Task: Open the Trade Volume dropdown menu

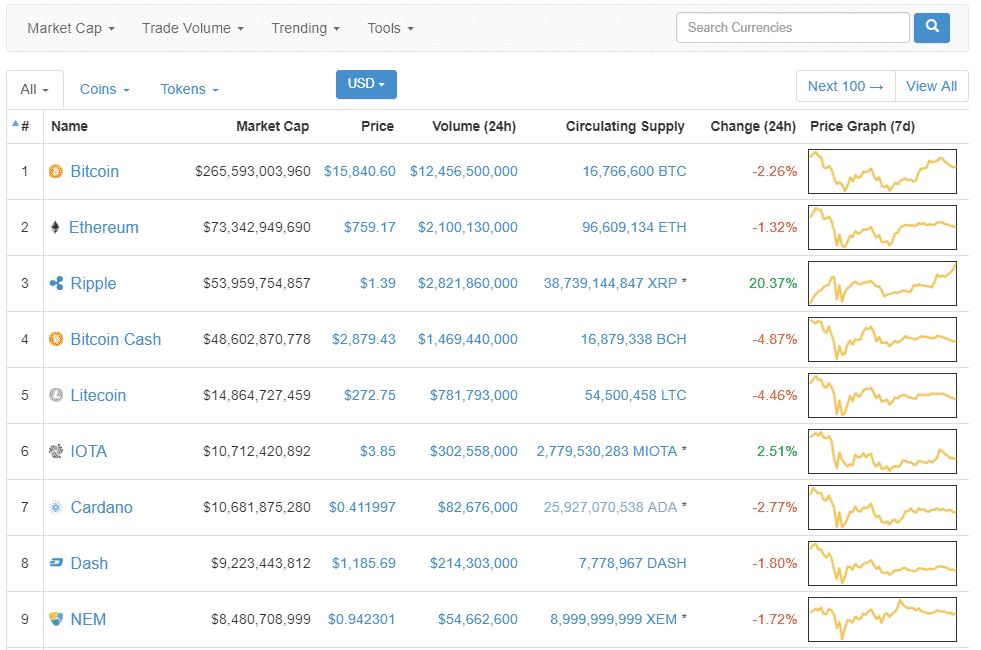Action: click(193, 28)
